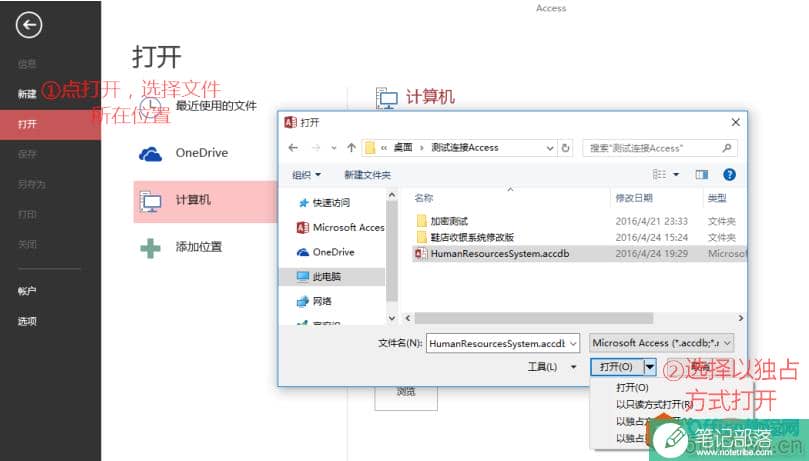Image resolution: width=809 pixels, height=461 pixels.
Task: Open recent locations dropdown arrow
Action: (334, 148)
